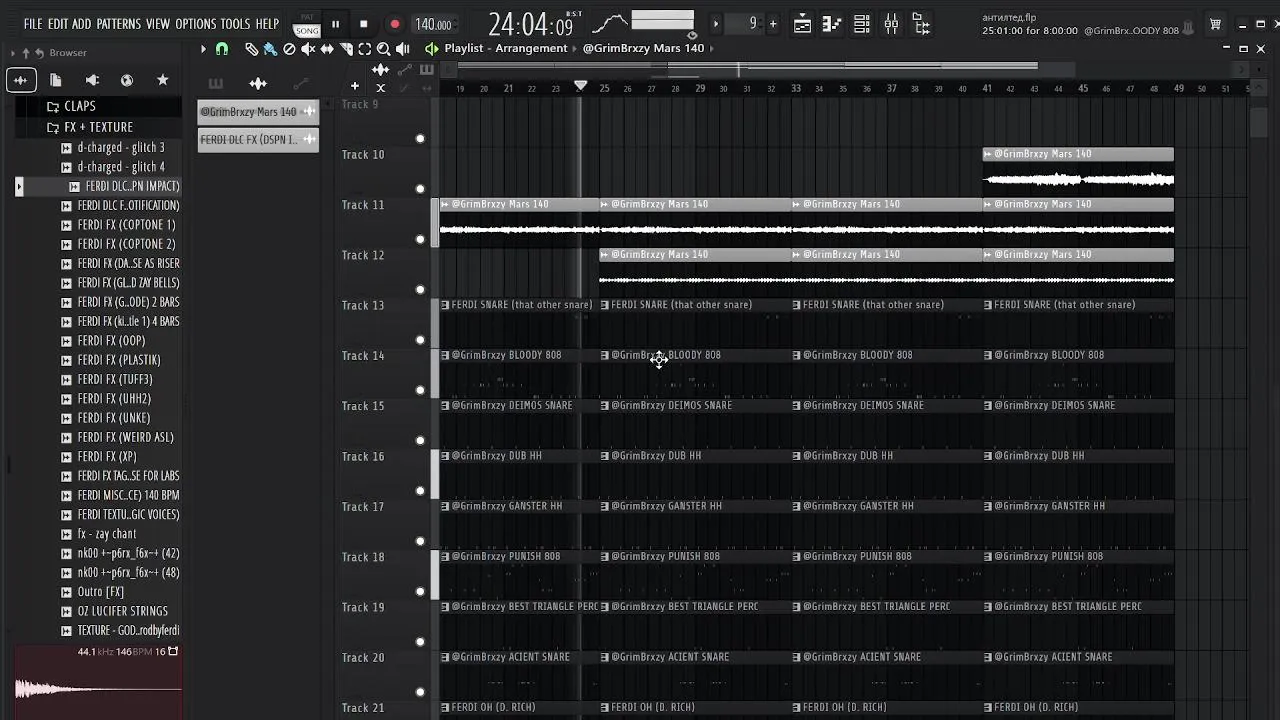The image size is (1280, 720).
Task: Open the playlist options menu arrow
Action: [x=203, y=48]
